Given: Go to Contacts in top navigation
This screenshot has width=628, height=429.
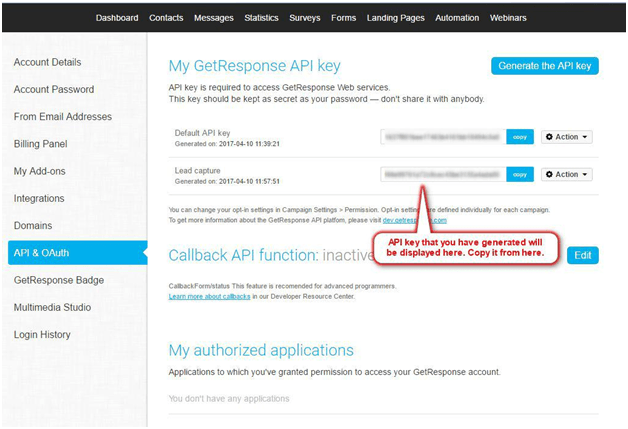Looking at the screenshot, I should [x=166, y=18].
